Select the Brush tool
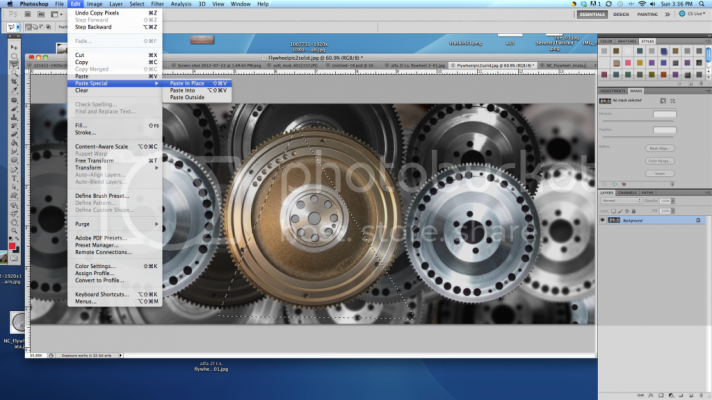 pyautogui.click(x=14, y=109)
